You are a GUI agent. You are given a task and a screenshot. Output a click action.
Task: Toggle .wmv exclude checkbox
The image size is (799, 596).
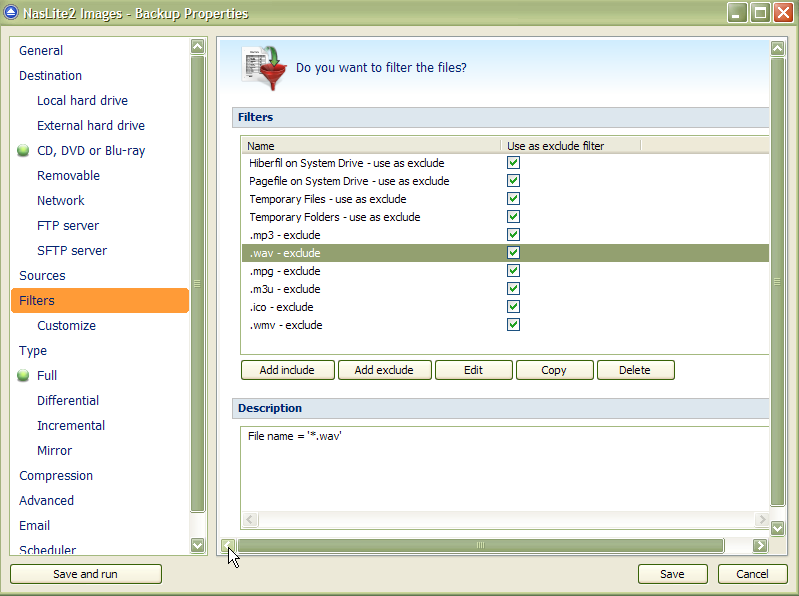coord(513,324)
